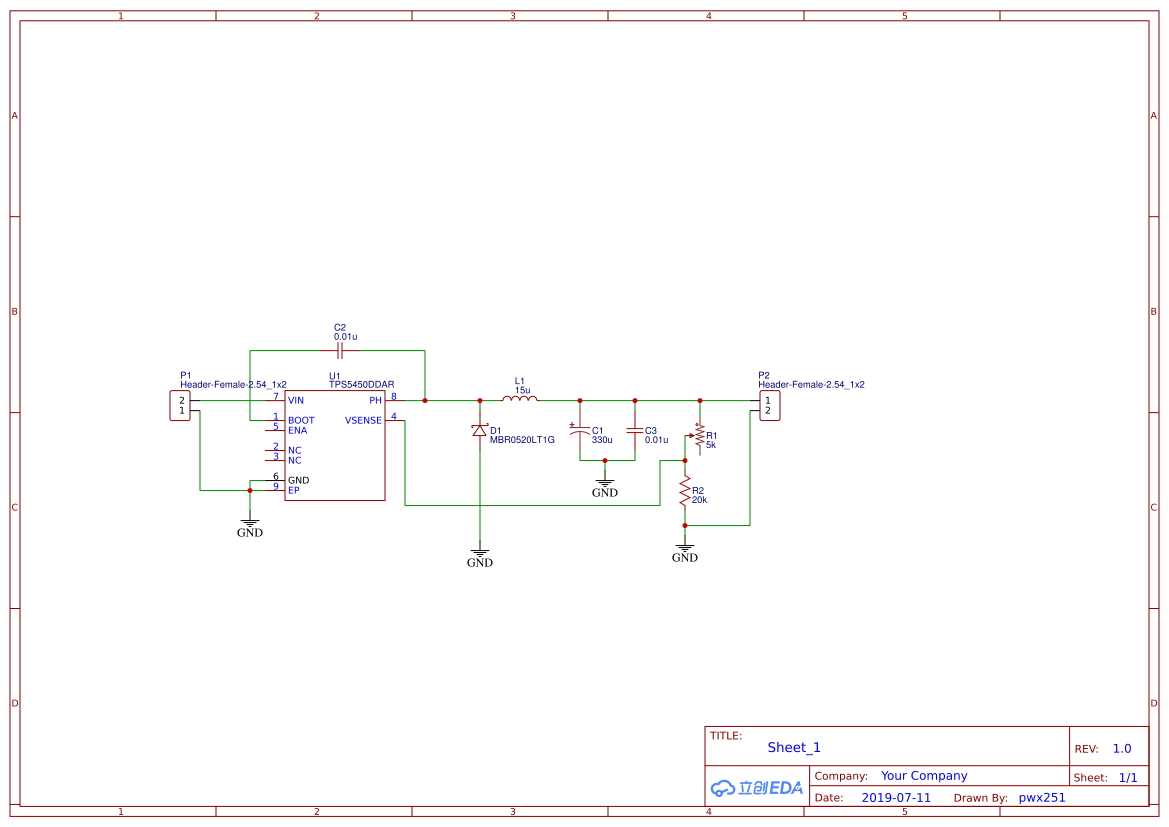This screenshot has width=1169, height=827.
Task: Select the P1 header connector symbol
Action: tap(180, 406)
